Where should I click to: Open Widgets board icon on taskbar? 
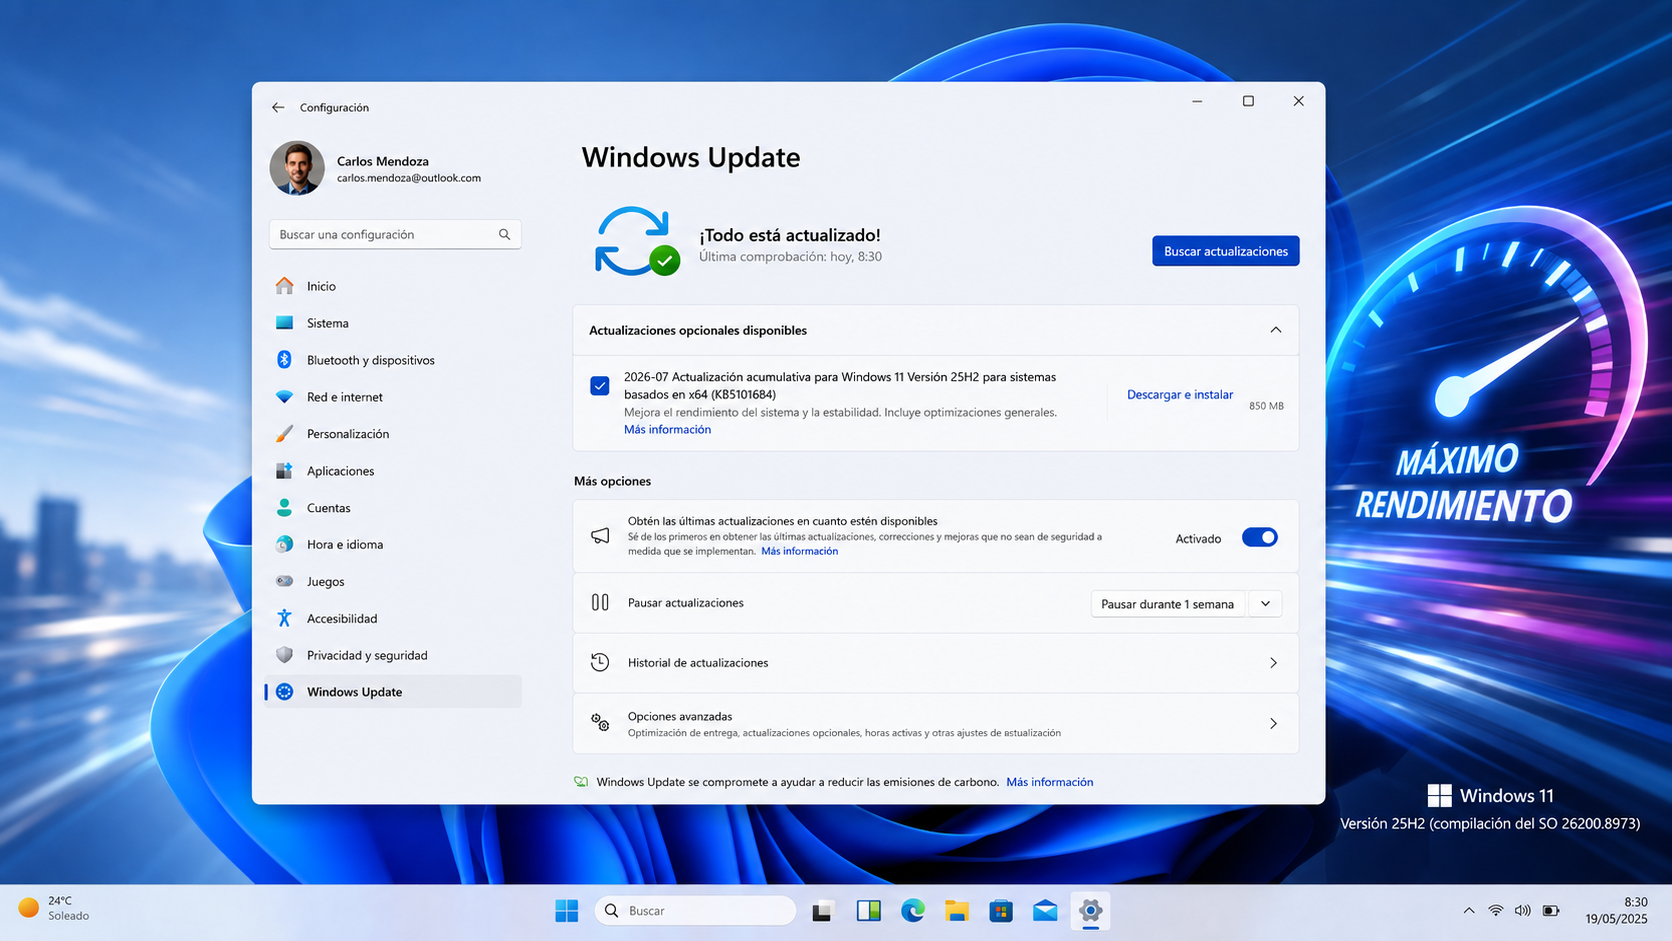tap(869, 911)
